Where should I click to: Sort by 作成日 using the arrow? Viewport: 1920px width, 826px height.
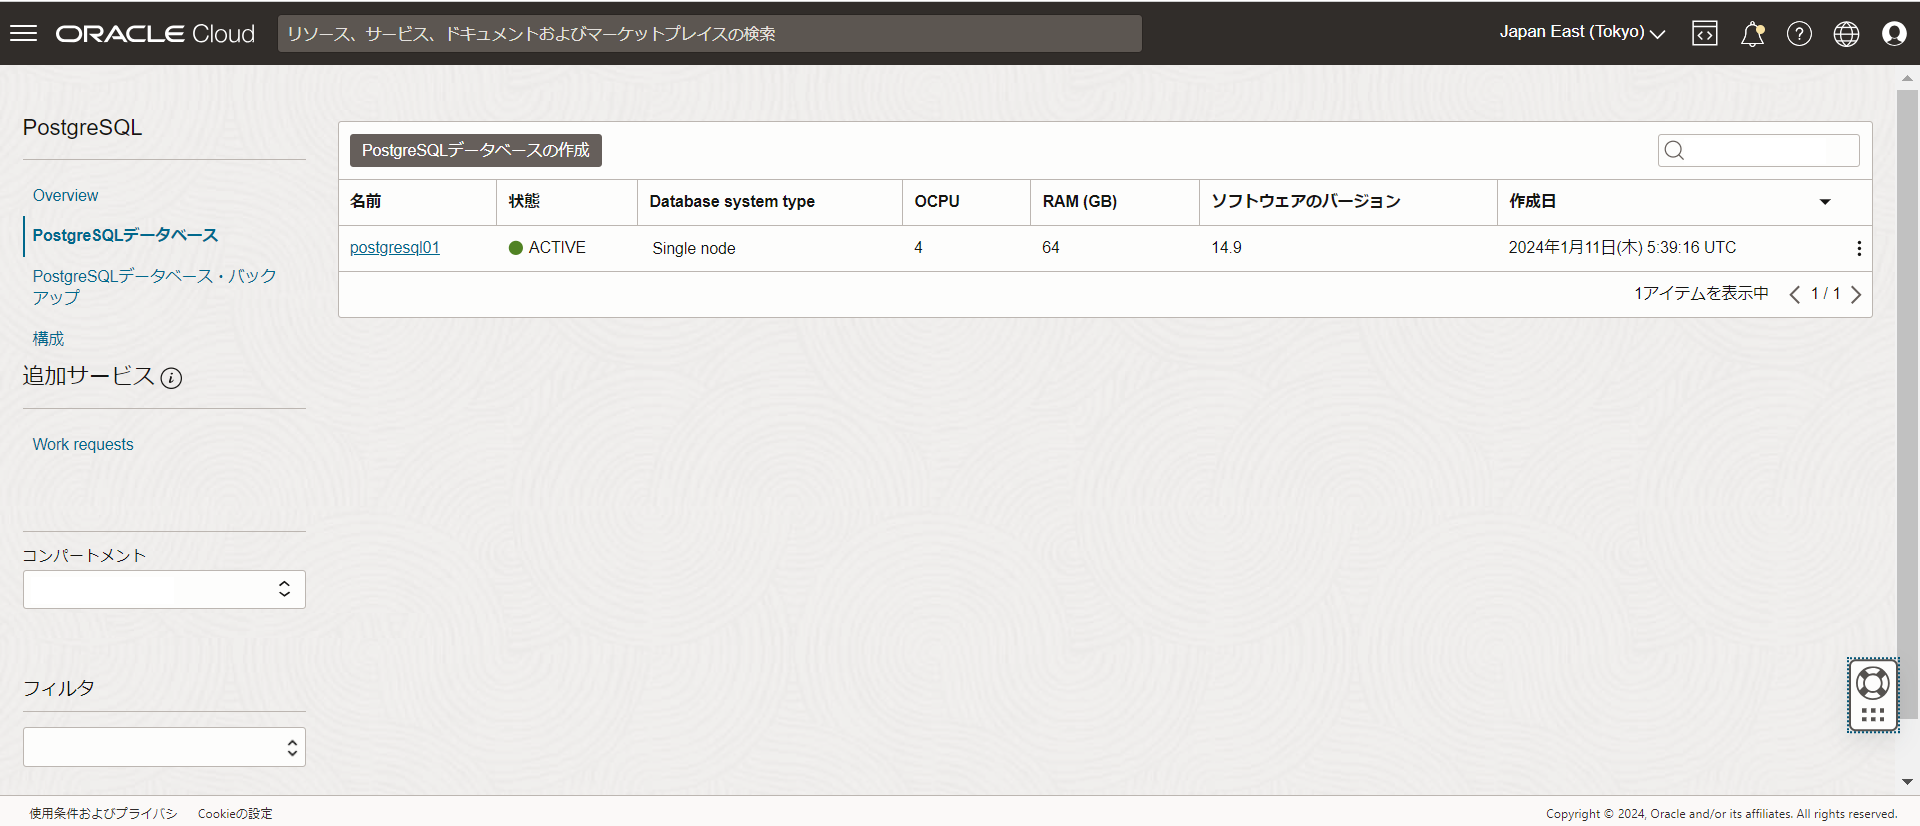[1825, 202]
